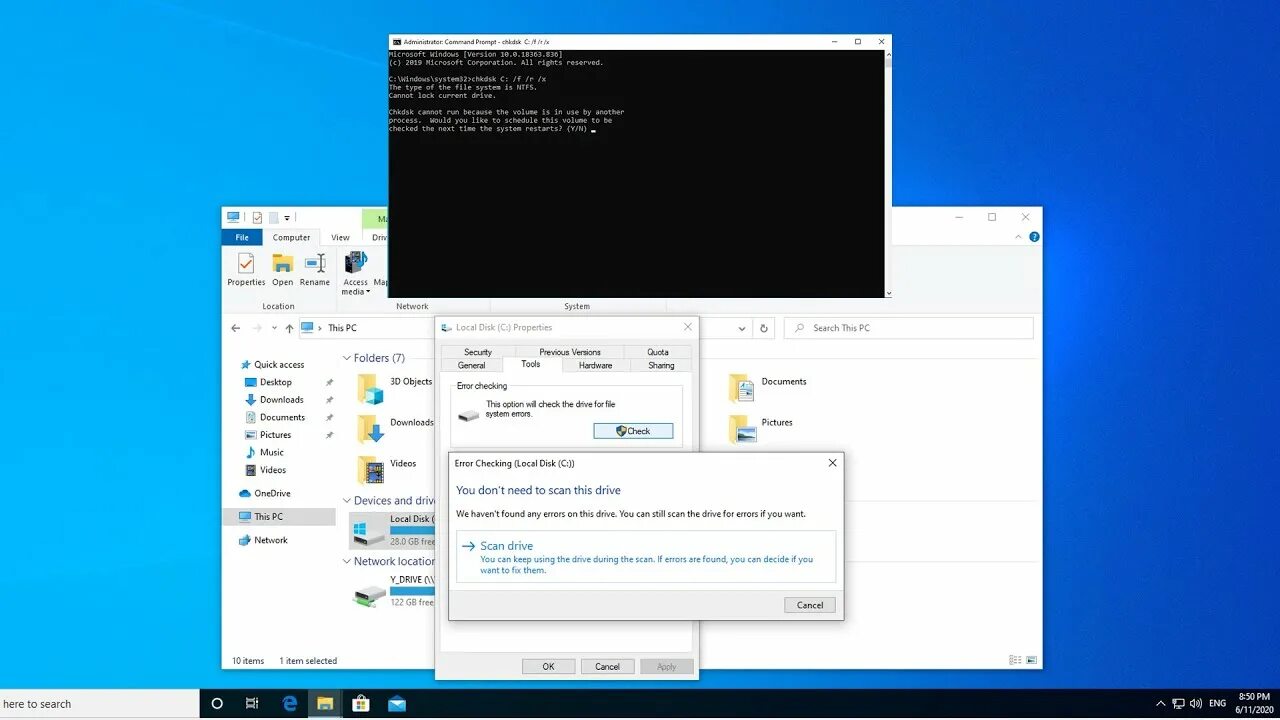Launch Microsoft Edge from taskbar
This screenshot has height=720, width=1280.
tap(289, 704)
